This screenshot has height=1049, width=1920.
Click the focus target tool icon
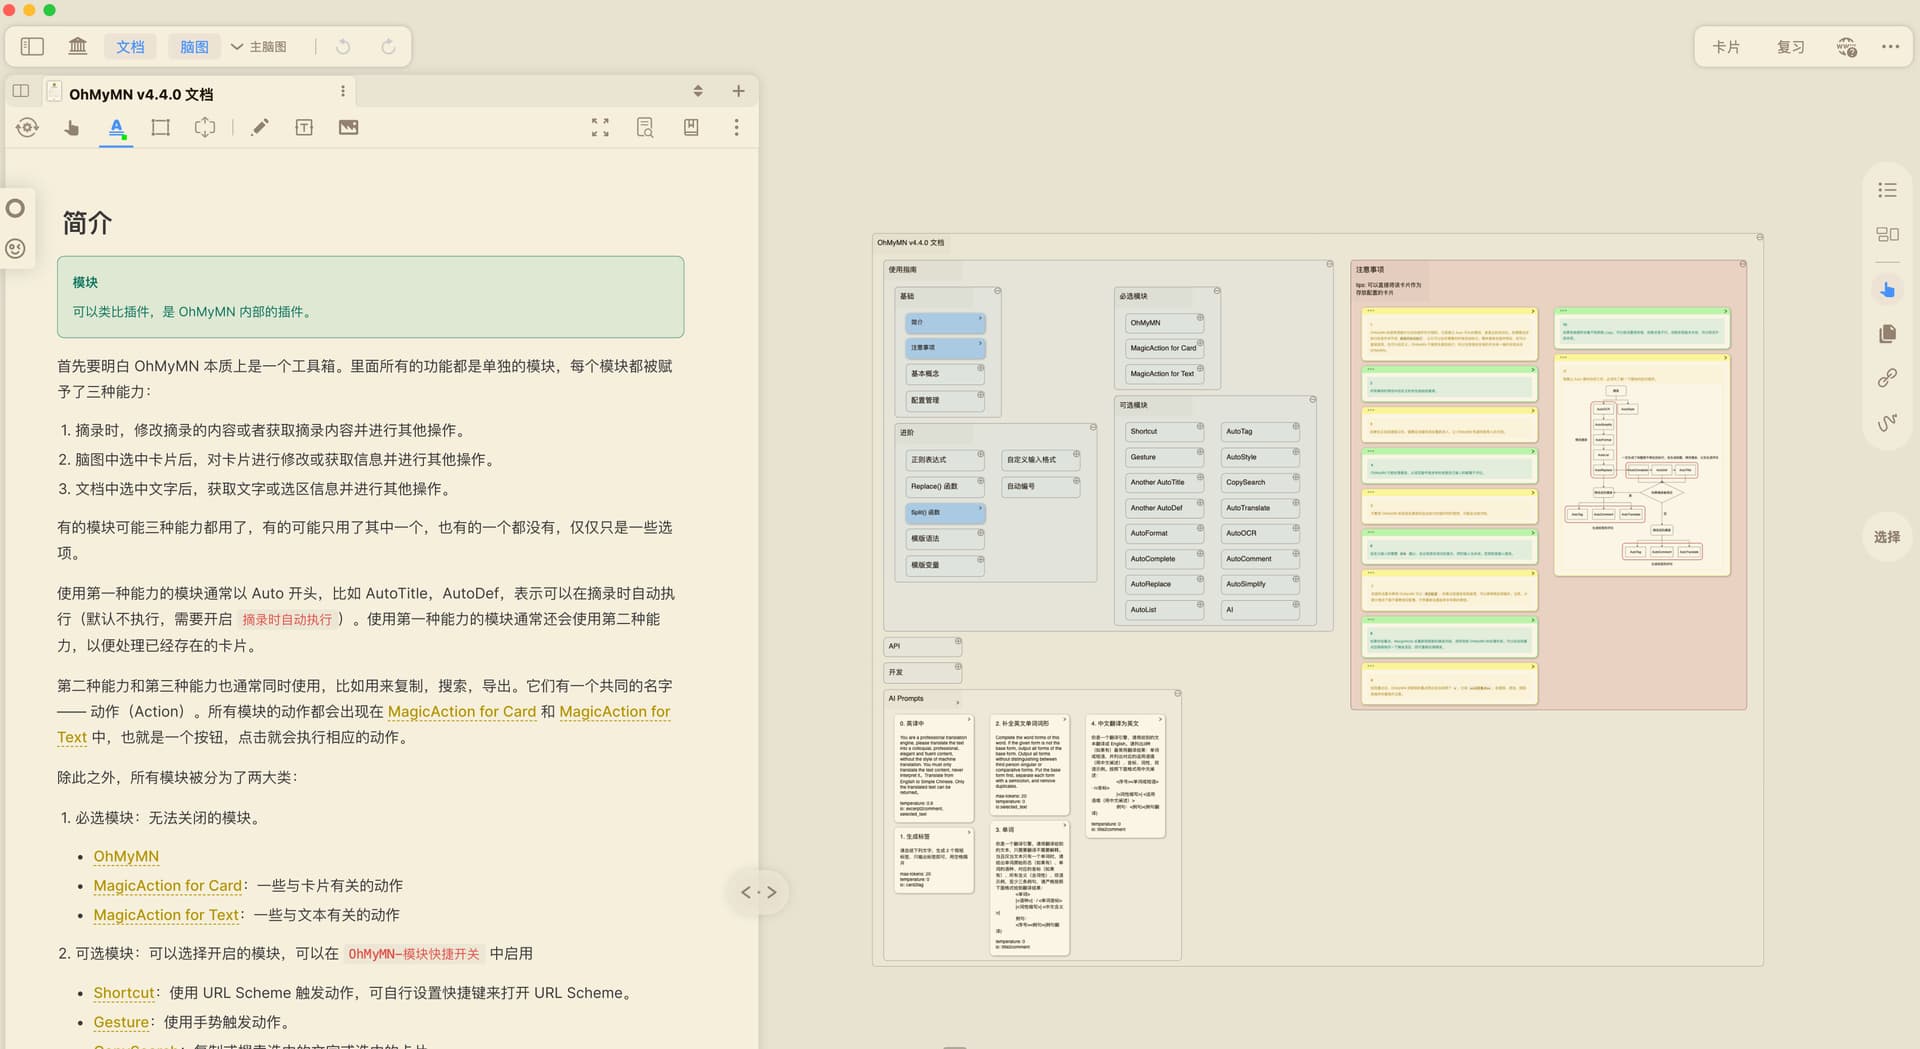tap(28, 127)
